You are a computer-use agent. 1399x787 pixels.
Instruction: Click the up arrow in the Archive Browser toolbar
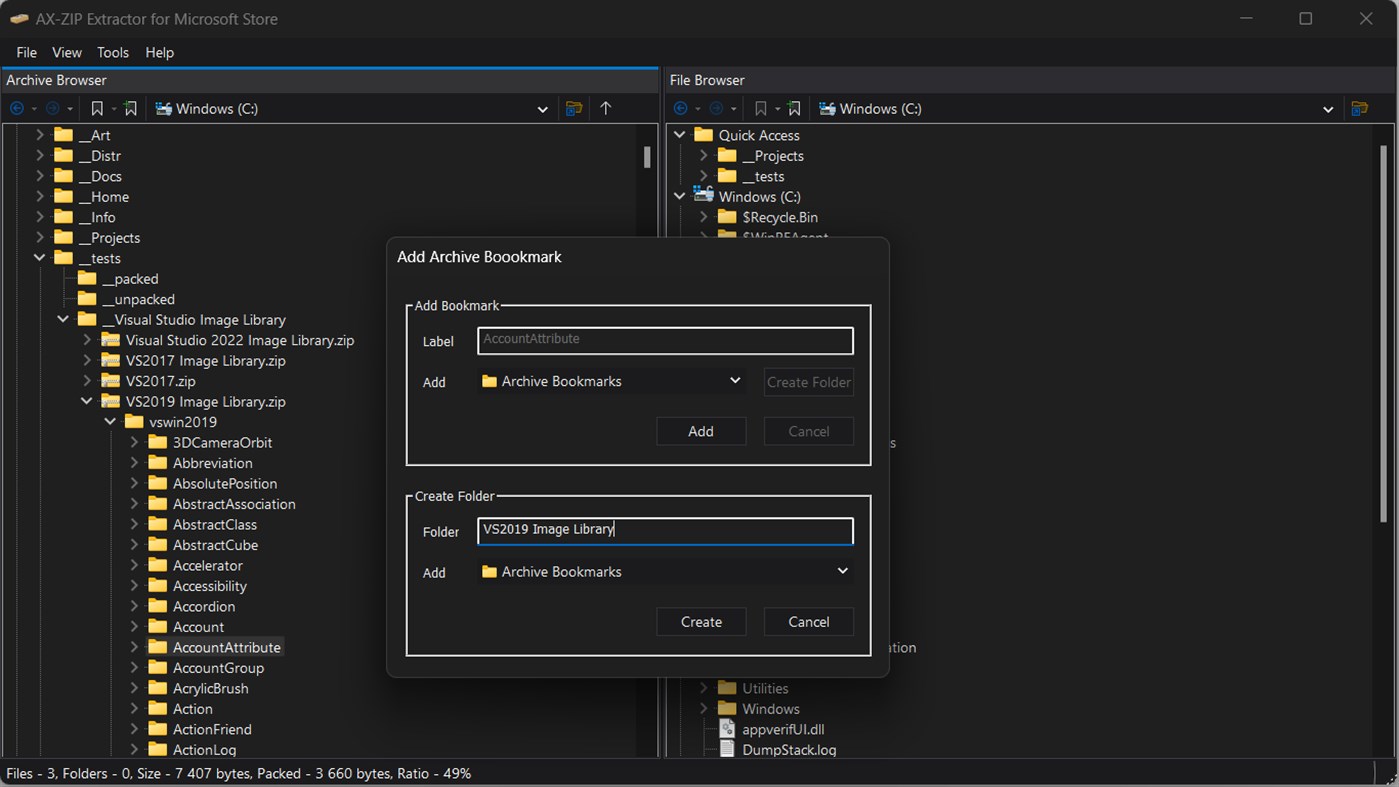[x=605, y=108]
